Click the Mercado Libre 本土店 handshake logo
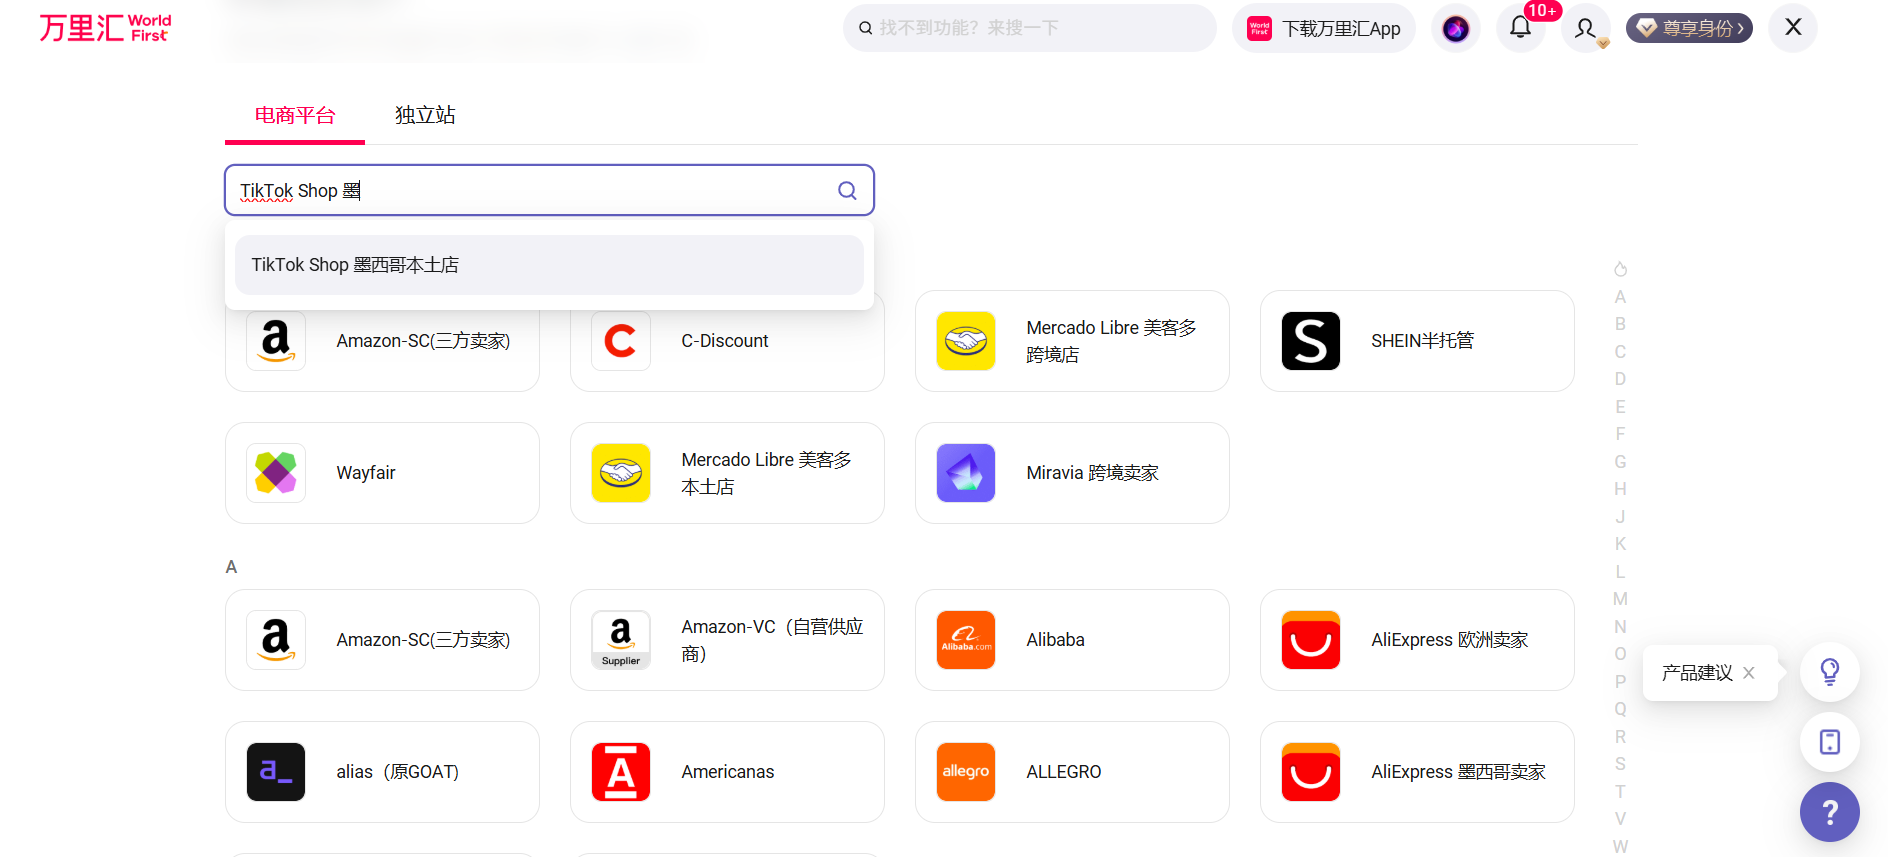1888x857 pixels. click(621, 473)
